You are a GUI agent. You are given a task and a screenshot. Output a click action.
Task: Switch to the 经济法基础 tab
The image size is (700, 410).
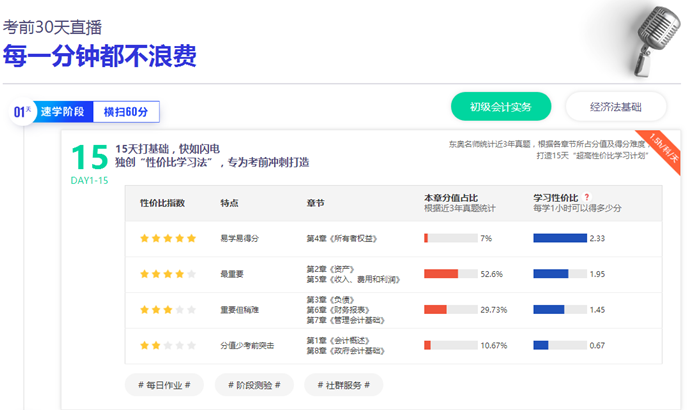[x=616, y=106]
